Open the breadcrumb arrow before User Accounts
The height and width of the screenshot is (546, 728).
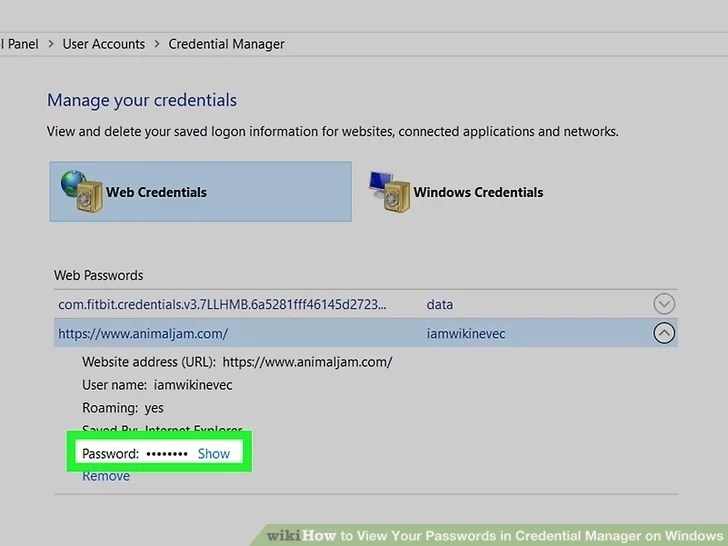pos(50,44)
